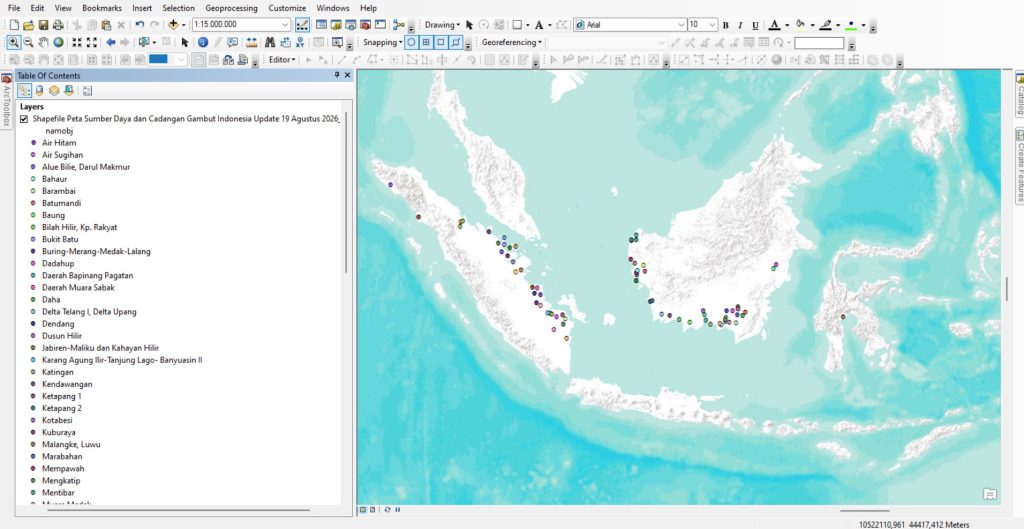
Task: List layers by Selection
Action: point(69,91)
